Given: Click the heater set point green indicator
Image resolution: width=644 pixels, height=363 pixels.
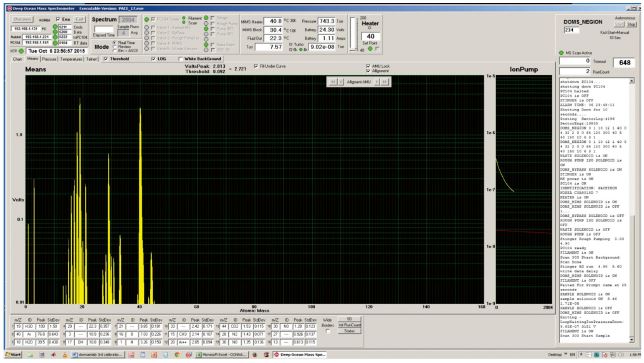Looking at the screenshot, I should point(370,49).
